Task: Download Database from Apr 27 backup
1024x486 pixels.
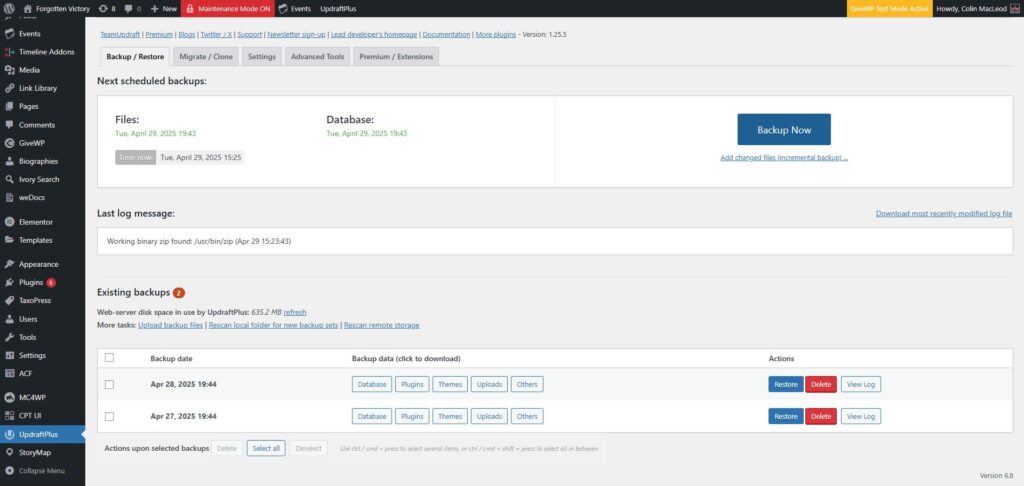Action: tap(371, 416)
